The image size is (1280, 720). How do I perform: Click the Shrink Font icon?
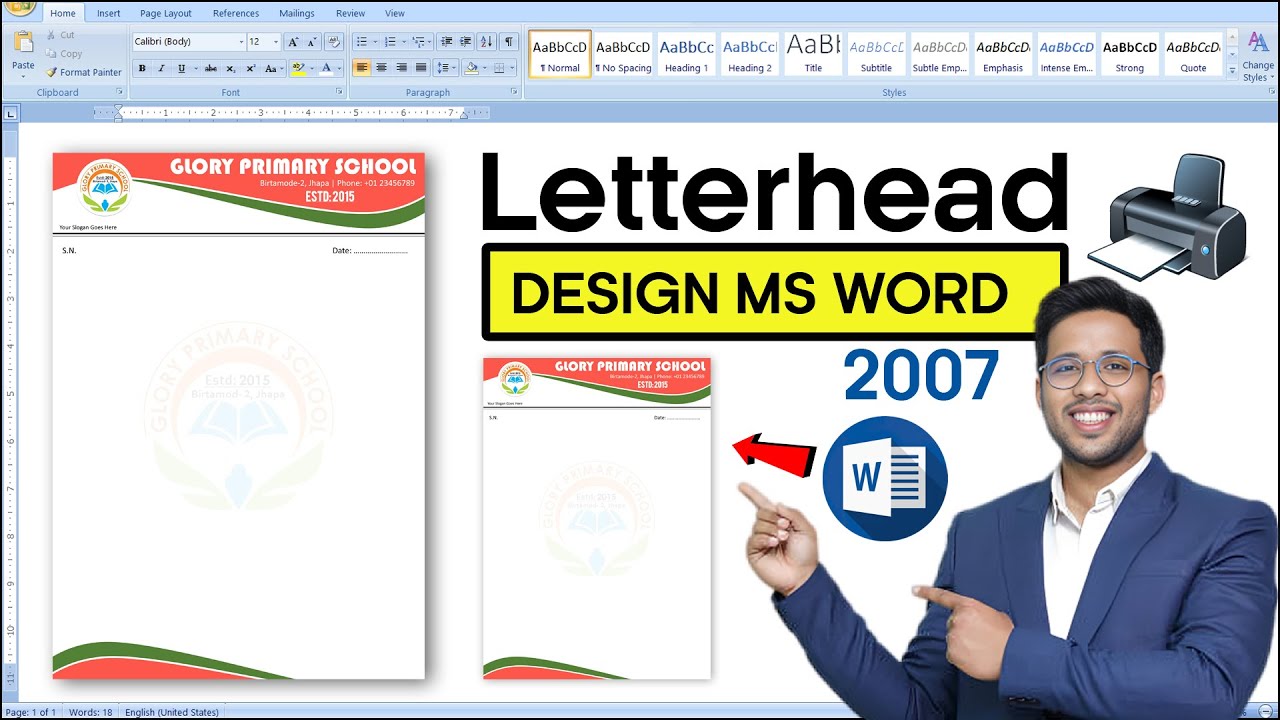coord(310,42)
